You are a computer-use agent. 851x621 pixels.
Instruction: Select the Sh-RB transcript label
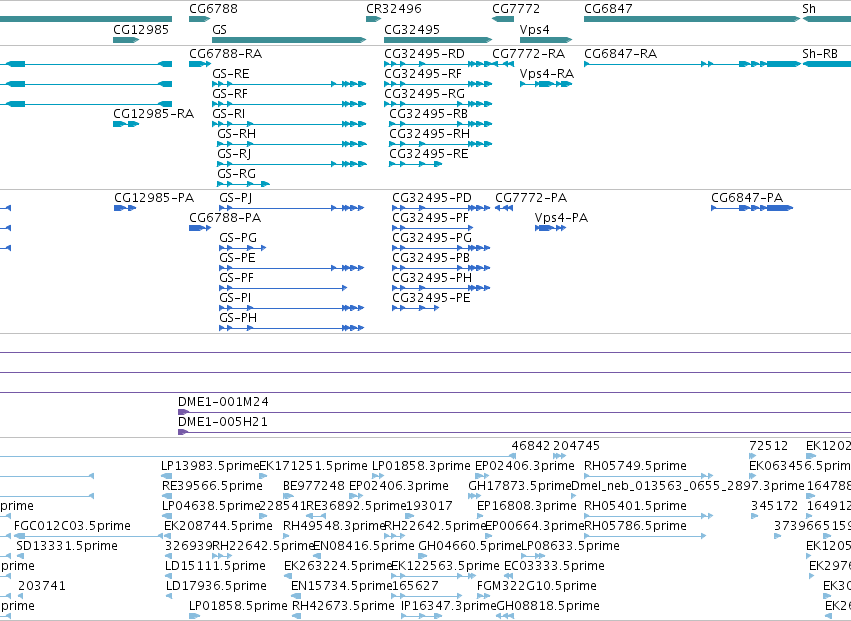820,54
